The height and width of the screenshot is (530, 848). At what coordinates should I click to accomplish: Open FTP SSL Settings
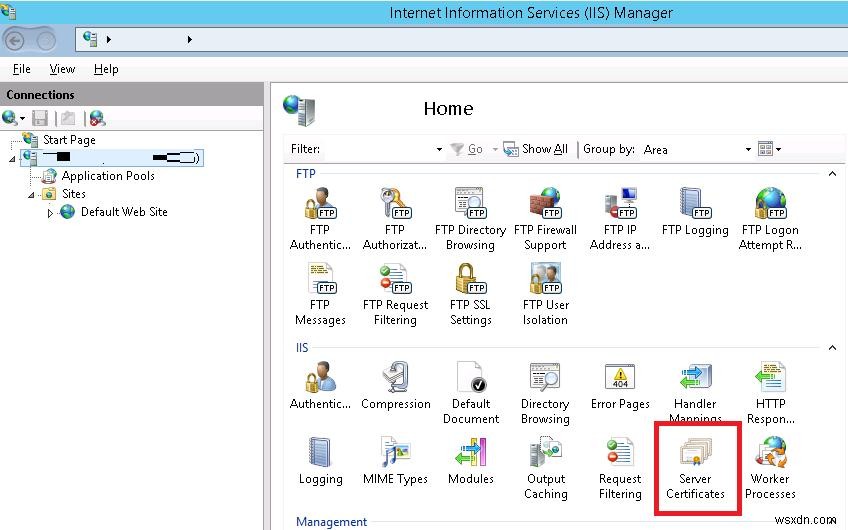coord(471,294)
